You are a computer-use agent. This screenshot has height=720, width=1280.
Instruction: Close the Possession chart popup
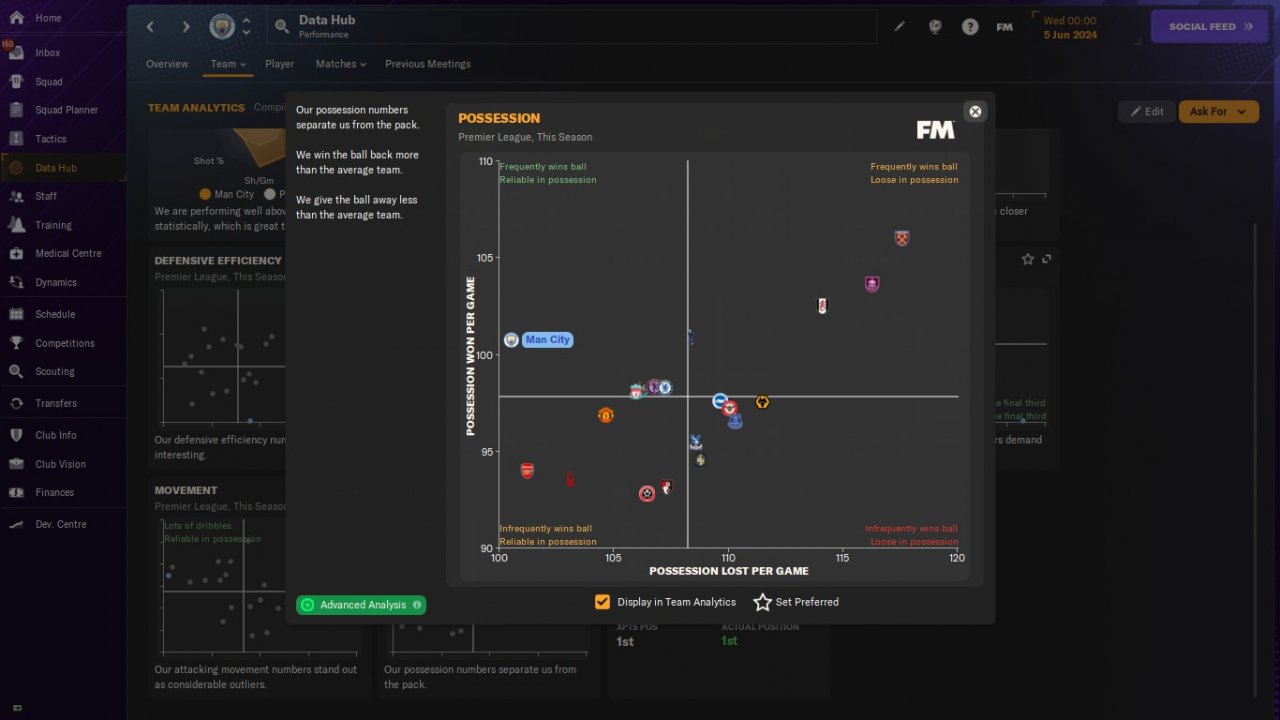(976, 111)
